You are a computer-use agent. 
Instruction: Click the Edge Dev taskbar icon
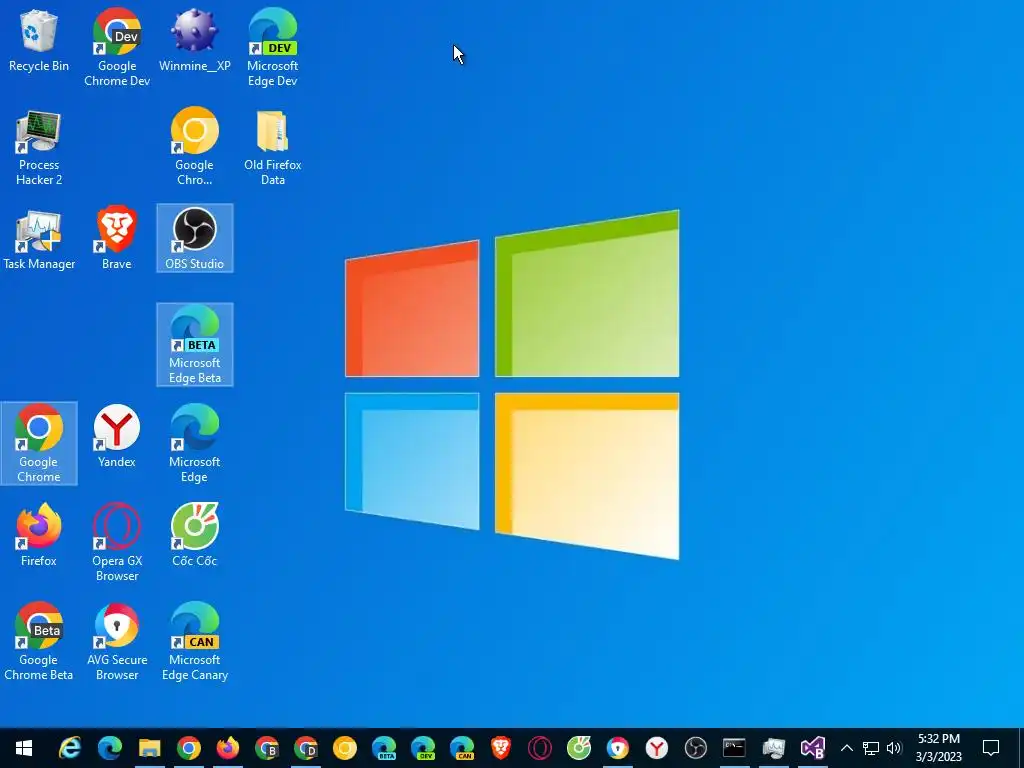pyautogui.click(x=423, y=748)
